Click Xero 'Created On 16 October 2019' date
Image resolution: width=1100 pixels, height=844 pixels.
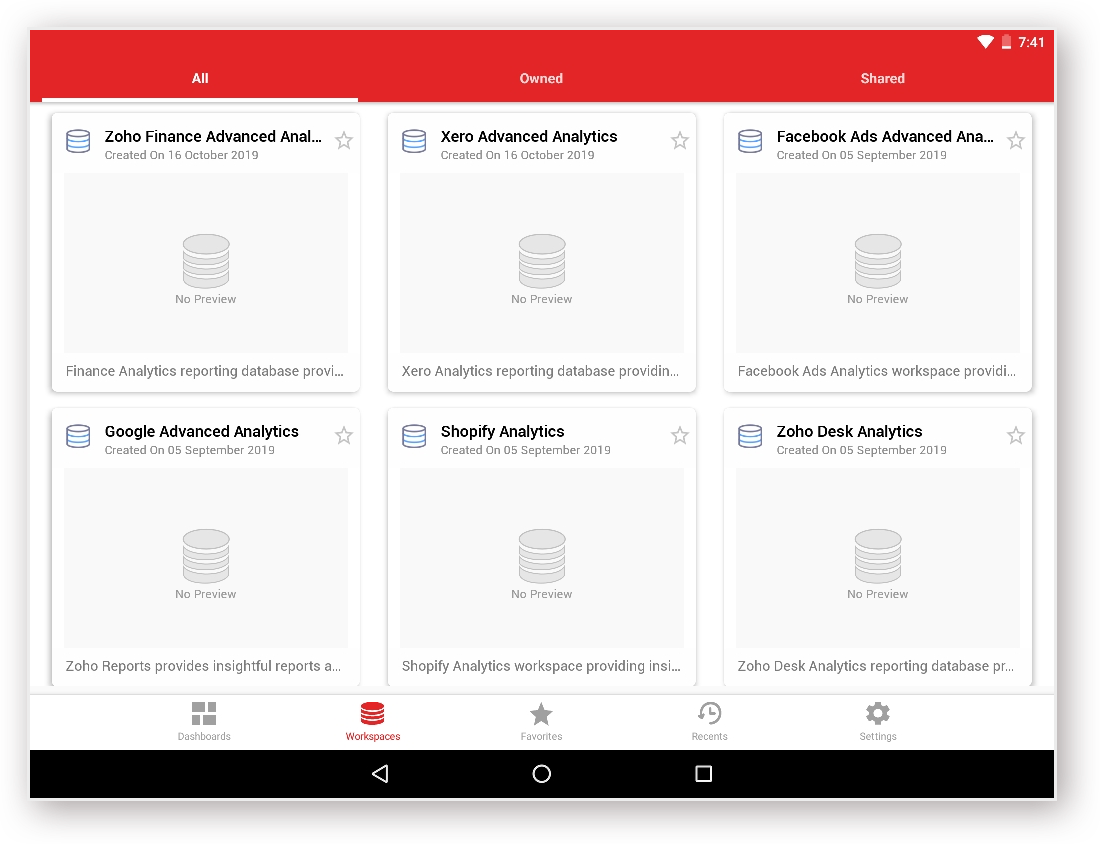[x=518, y=155]
